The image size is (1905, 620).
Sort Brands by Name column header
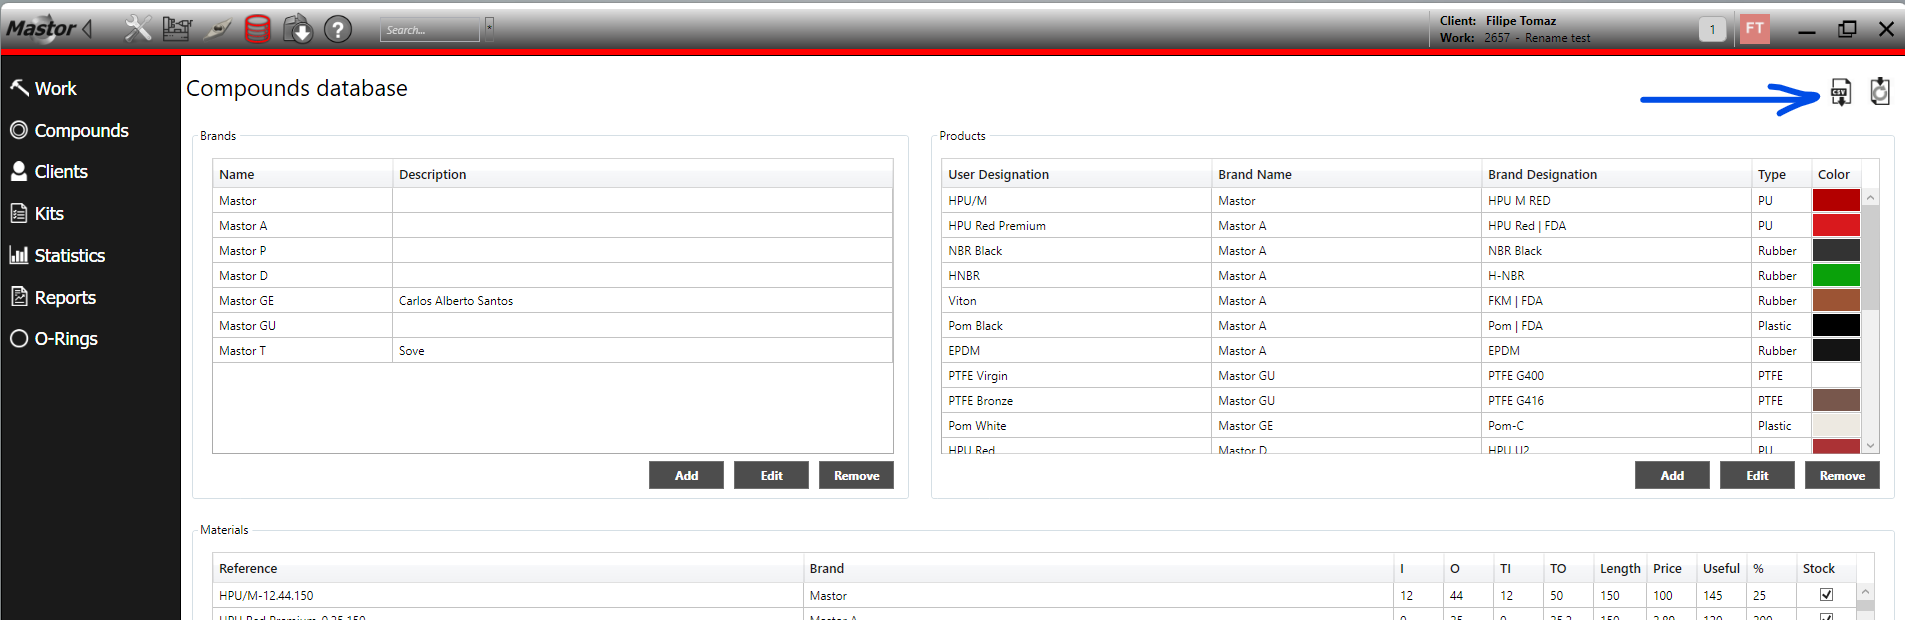pos(302,174)
